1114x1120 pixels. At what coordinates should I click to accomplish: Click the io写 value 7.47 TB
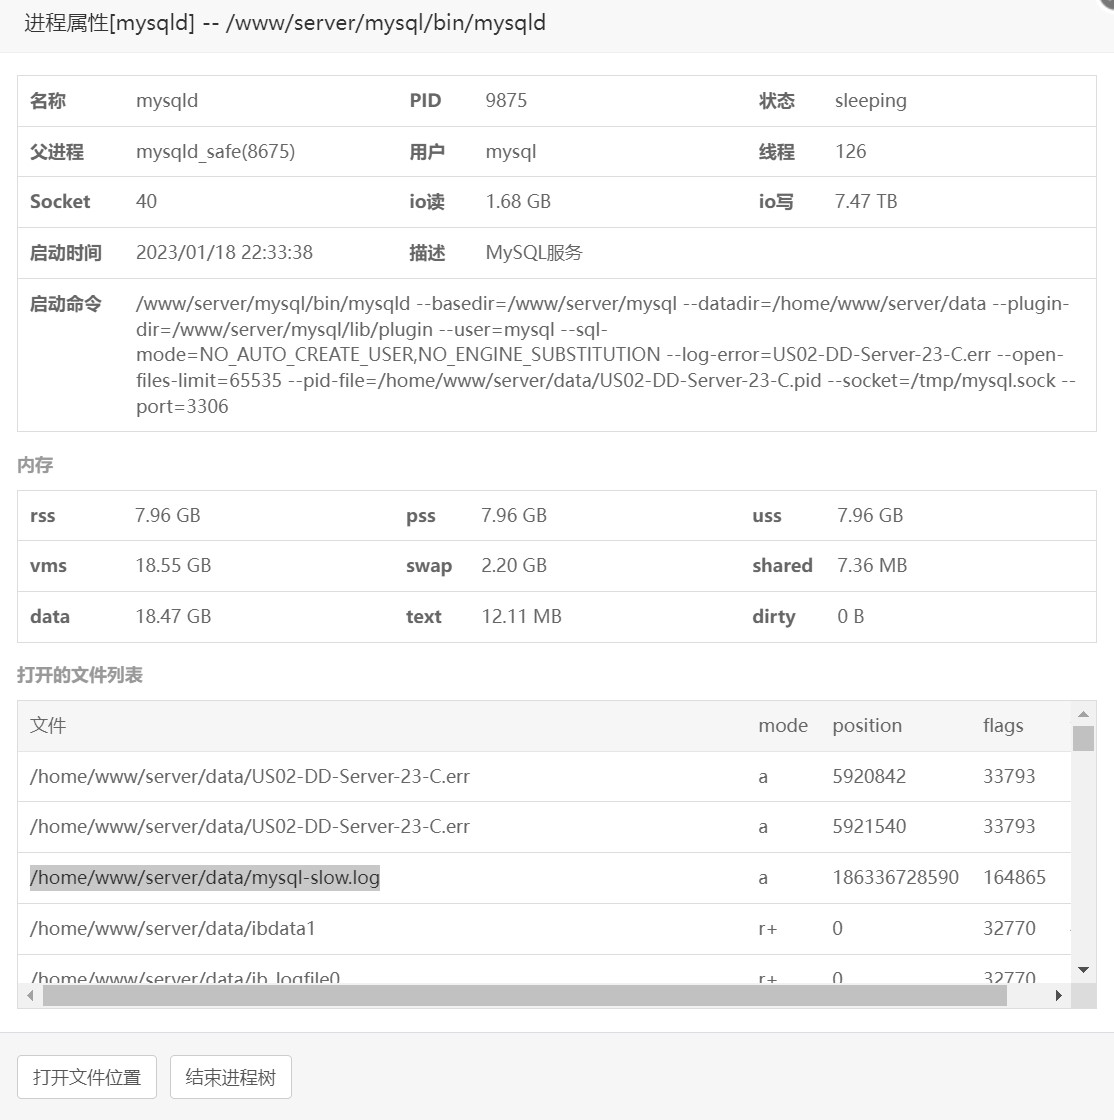865,201
